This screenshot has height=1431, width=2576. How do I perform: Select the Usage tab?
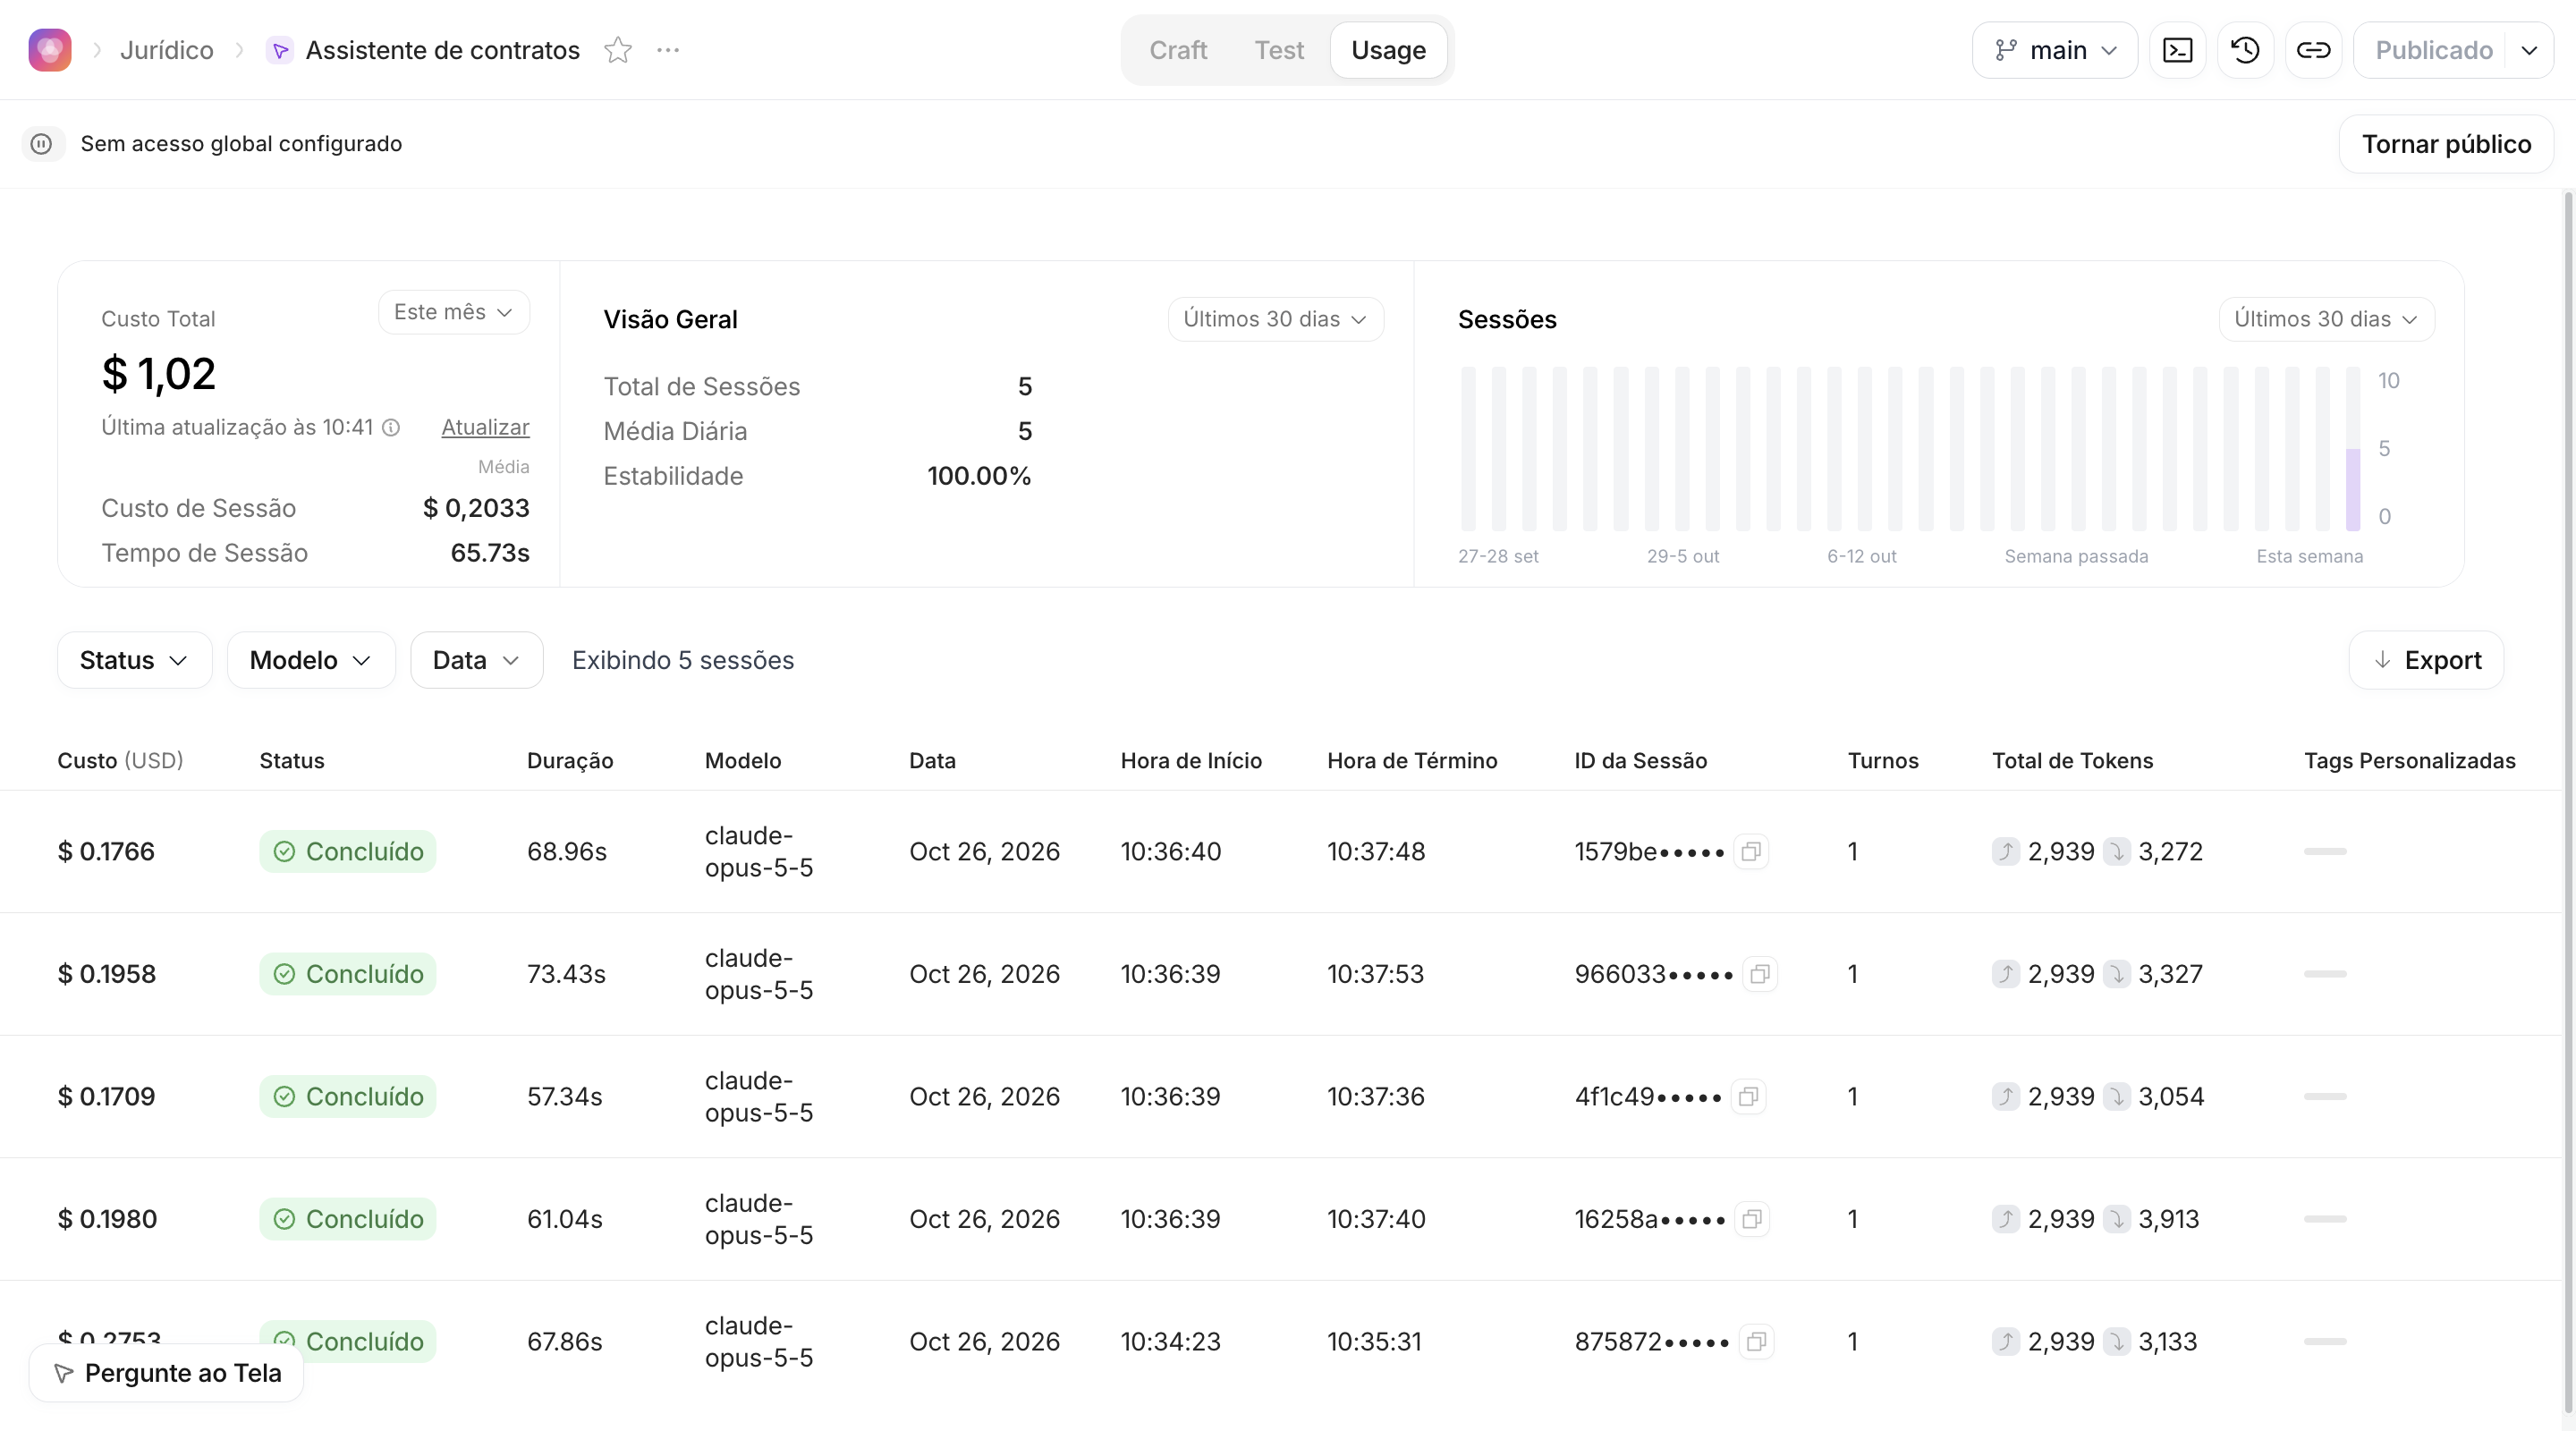[x=1388, y=50]
